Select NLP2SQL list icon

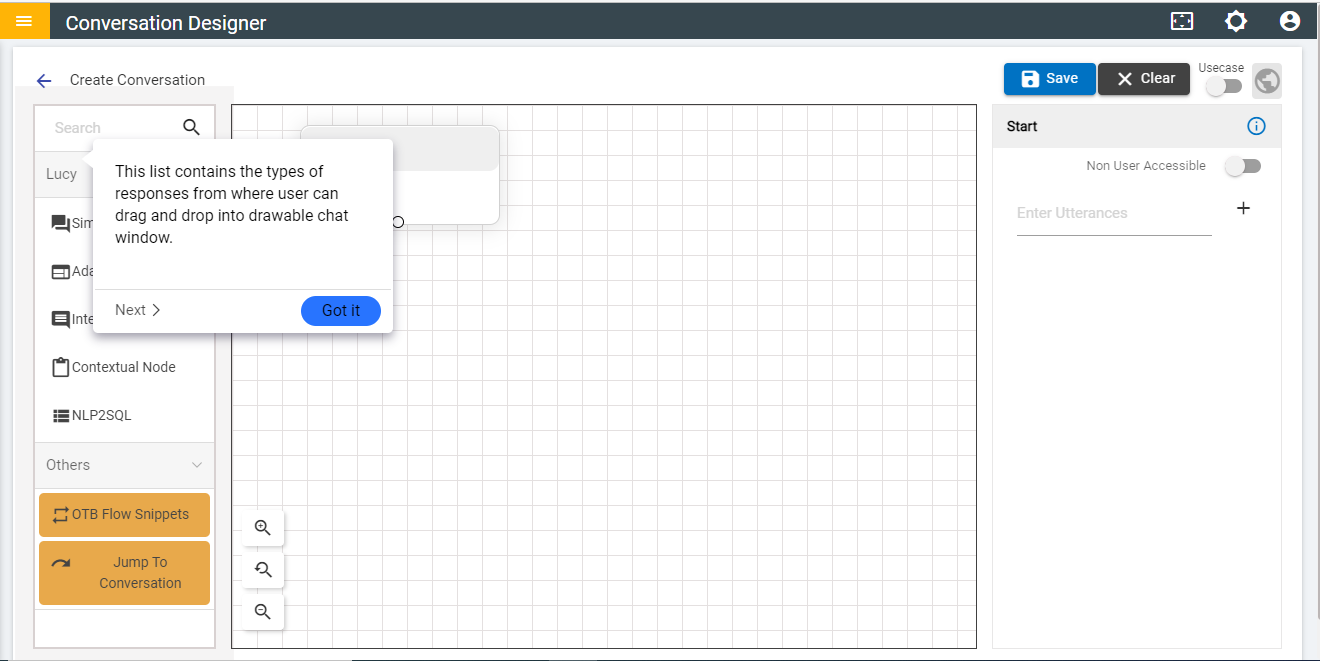click(x=61, y=416)
